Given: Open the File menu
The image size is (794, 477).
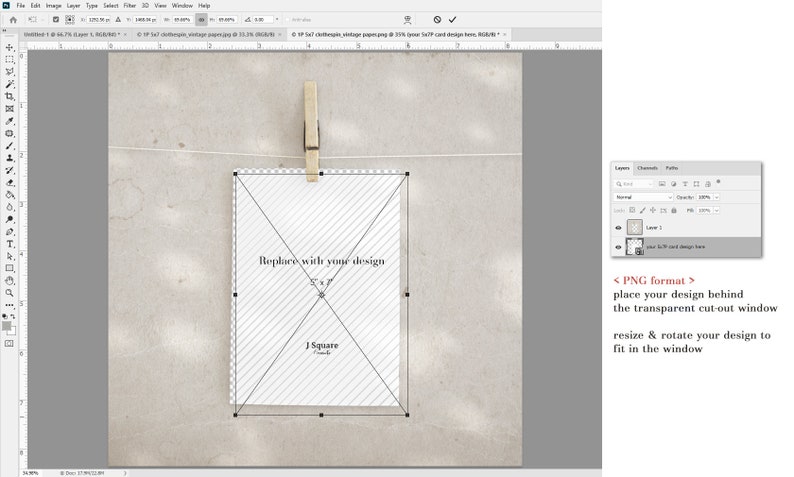Looking at the screenshot, I should (20, 6).
